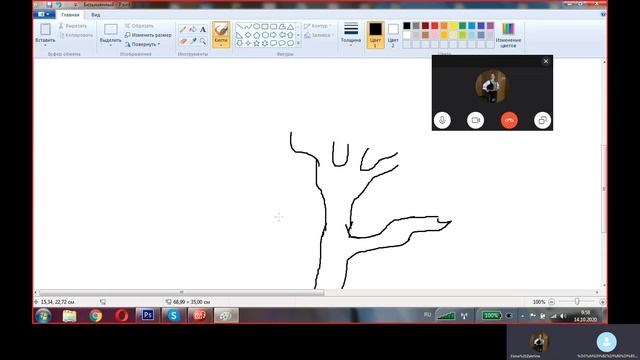
Task: Select the Magnifier tool
Action: (x=203, y=41)
